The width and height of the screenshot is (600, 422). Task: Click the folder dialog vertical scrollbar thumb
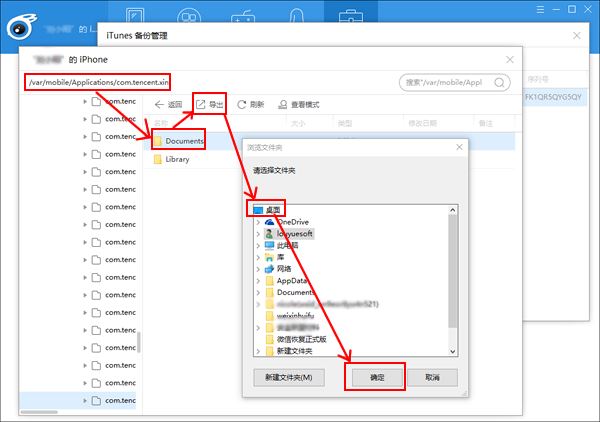tap(453, 271)
